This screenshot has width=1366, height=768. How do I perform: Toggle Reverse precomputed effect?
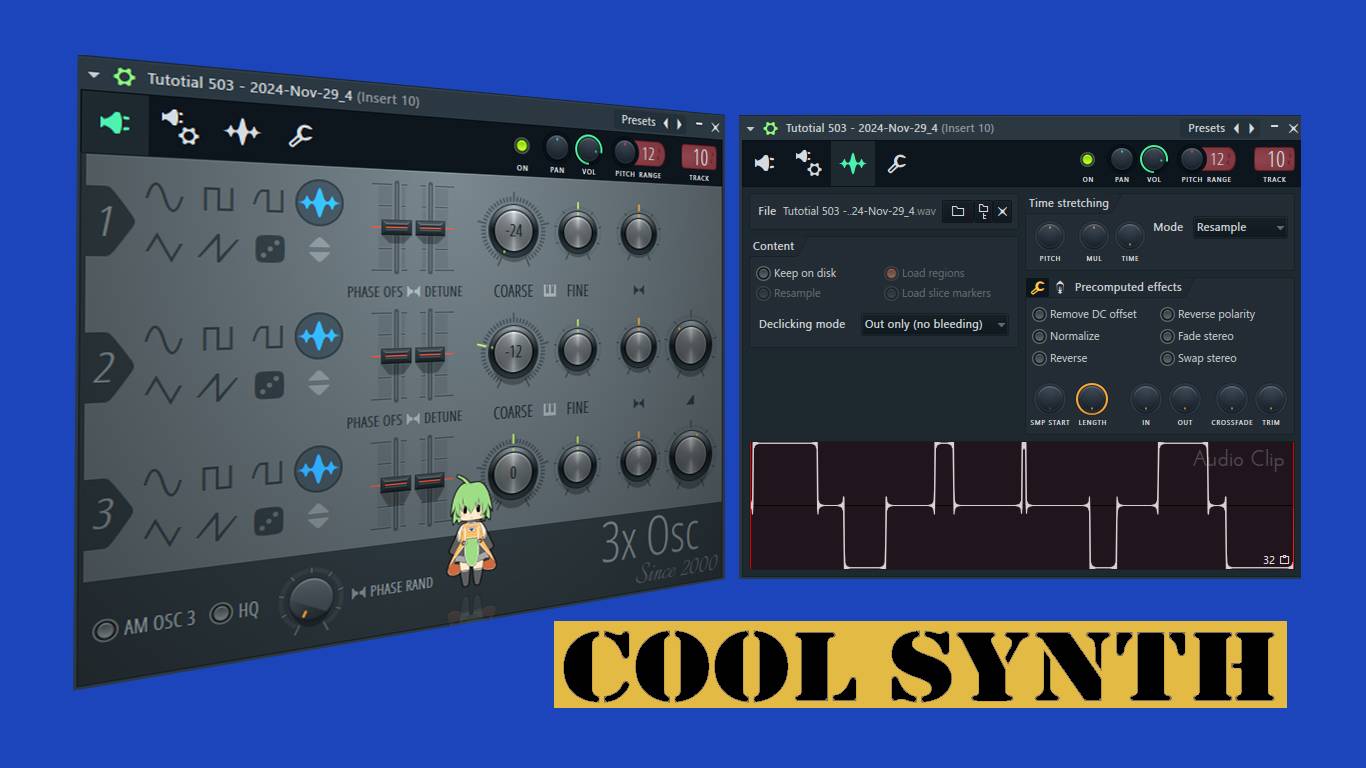[1060, 358]
